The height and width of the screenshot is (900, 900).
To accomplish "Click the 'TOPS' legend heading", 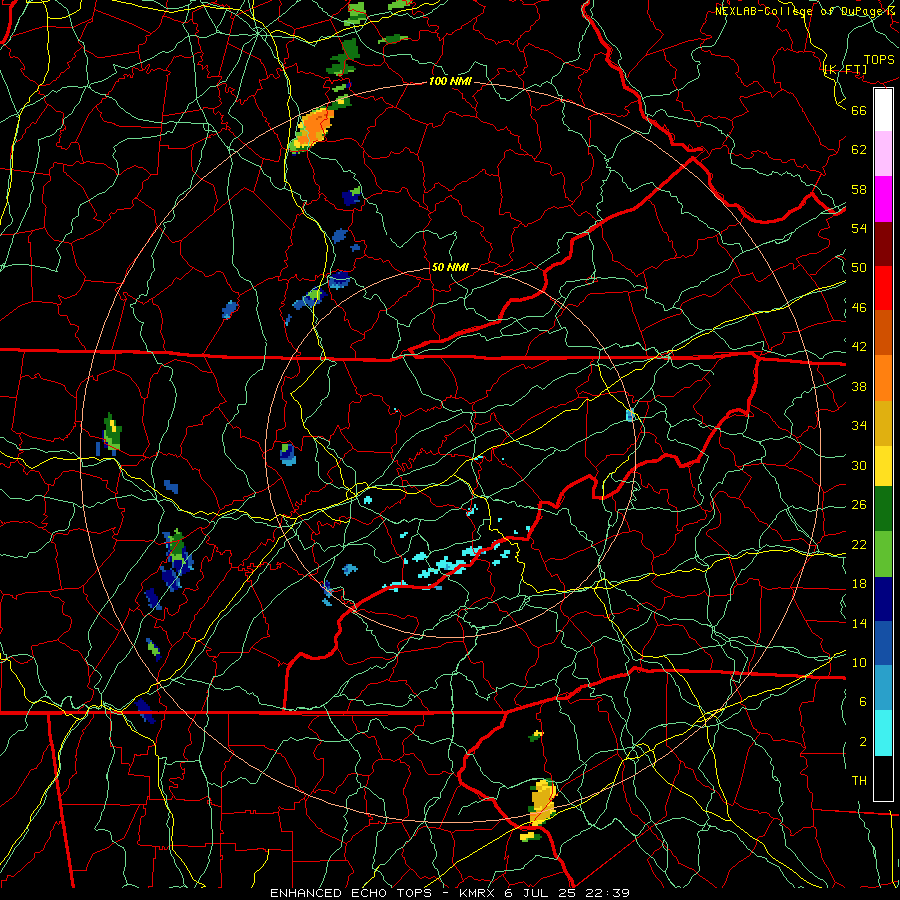I will pyautogui.click(x=879, y=60).
